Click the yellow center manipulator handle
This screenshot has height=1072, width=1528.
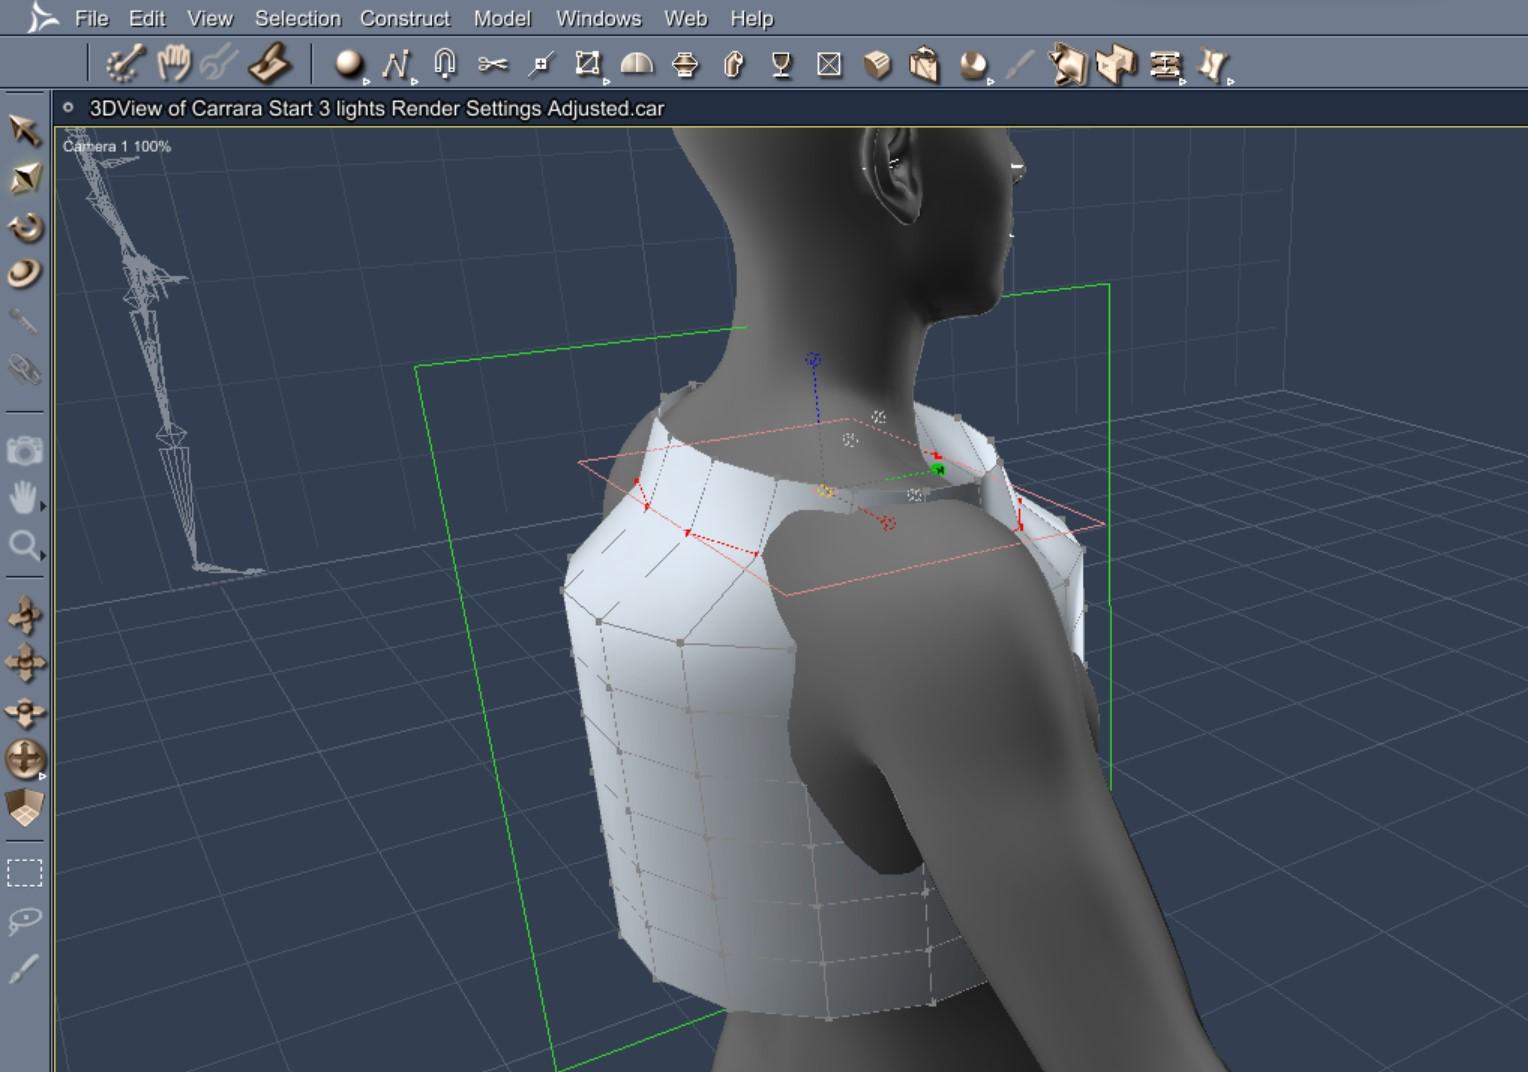tap(825, 491)
